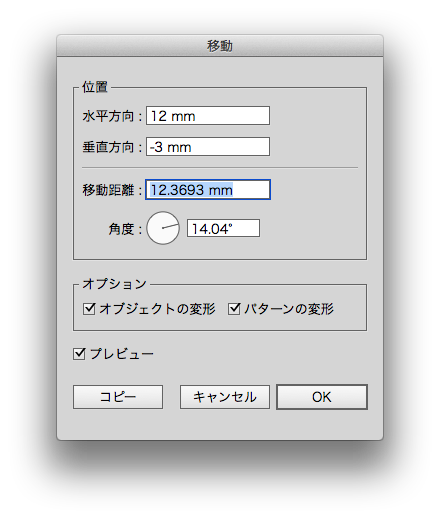Click the 水平方向 label
The height and width of the screenshot is (519, 440).
click(108, 116)
